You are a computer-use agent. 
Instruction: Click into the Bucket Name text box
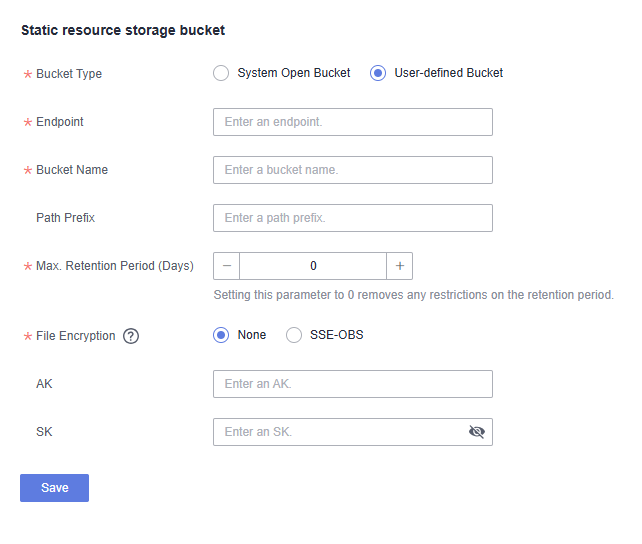pos(352,170)
